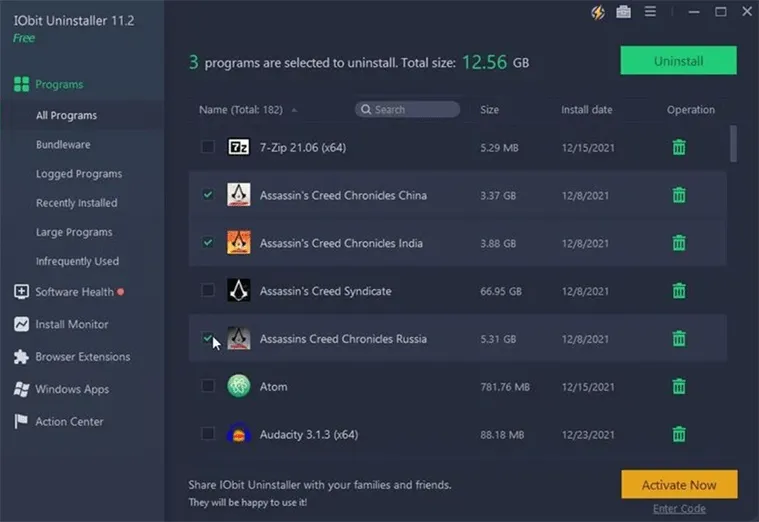Click the Install Monitor chart icon
The height and width of the screenshot is (522, 759).
point(21,324)
